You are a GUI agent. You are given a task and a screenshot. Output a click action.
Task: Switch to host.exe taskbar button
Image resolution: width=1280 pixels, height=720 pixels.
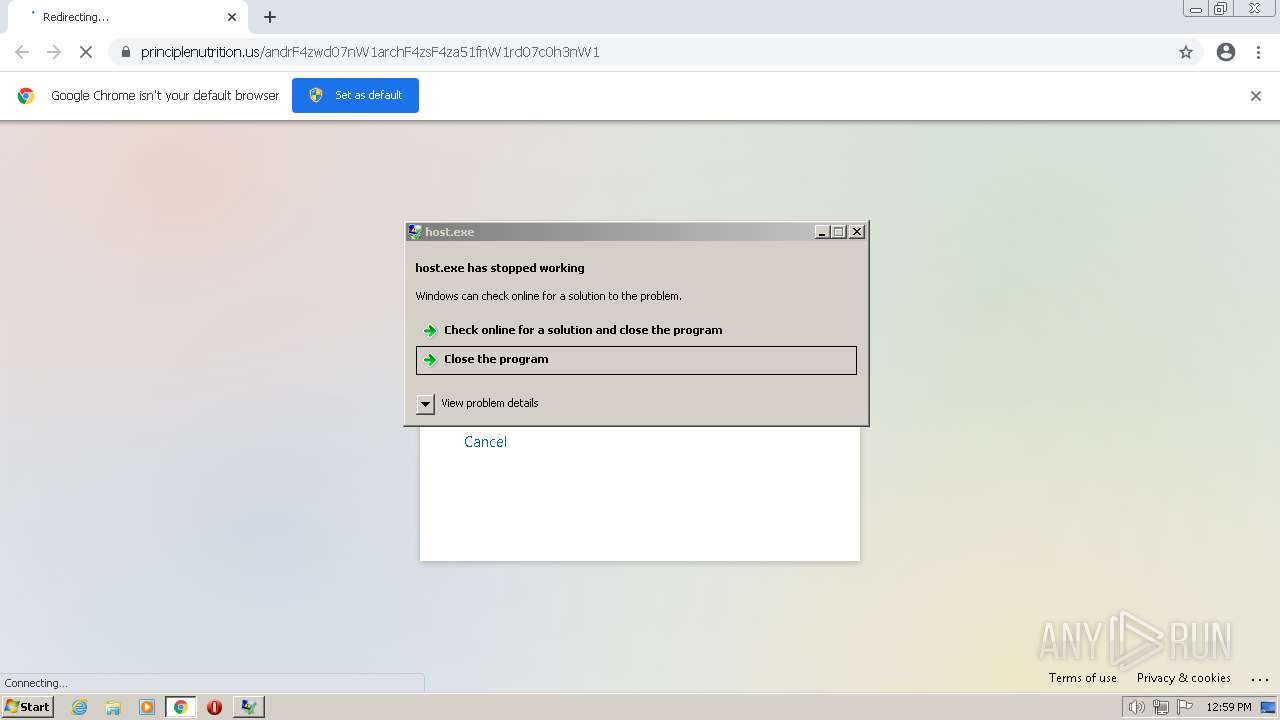pyautogui.click(x=248, y=707)
